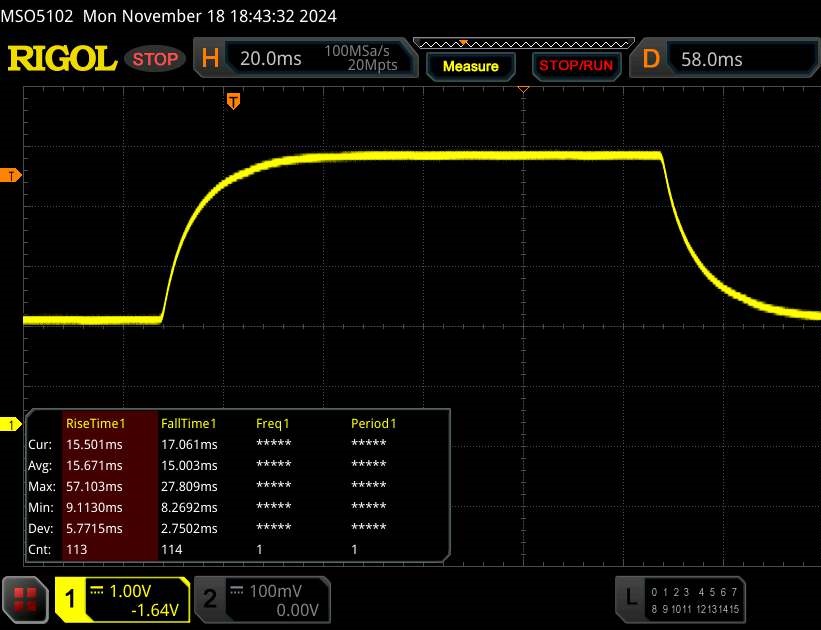Click RiseTime1 deviation value 5.7715ms
This screenshot has height=630, width=821.
tap(94, 528)
